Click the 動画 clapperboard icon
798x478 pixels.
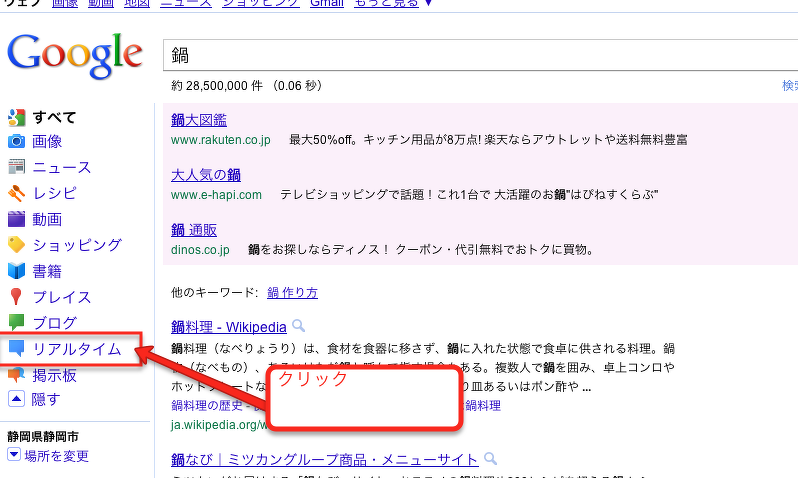coord(16,219)
